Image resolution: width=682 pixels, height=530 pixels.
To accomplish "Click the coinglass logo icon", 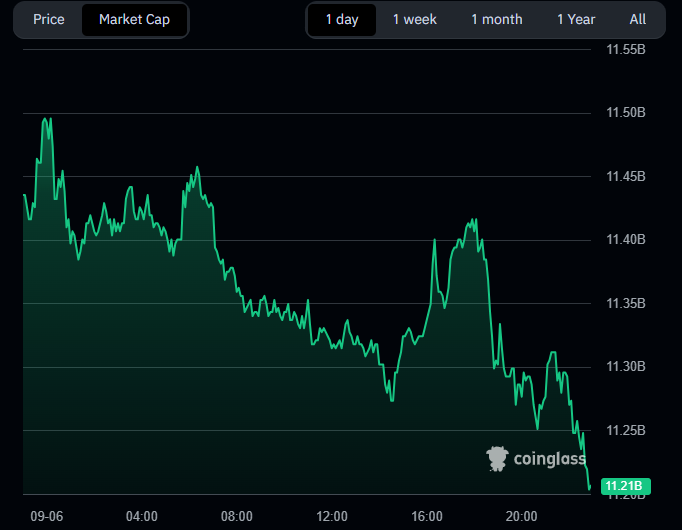I will [497, 459].
